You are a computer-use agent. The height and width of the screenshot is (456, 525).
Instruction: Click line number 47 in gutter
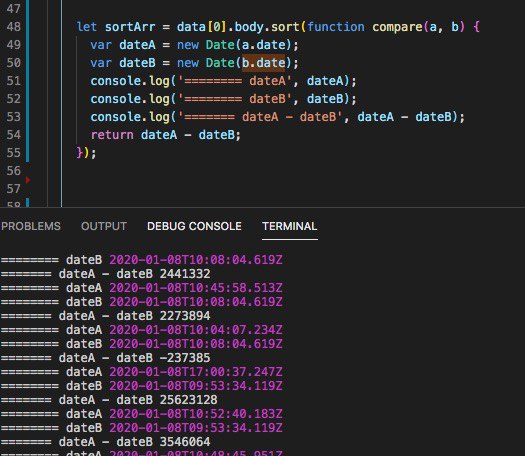coord(13,9)
